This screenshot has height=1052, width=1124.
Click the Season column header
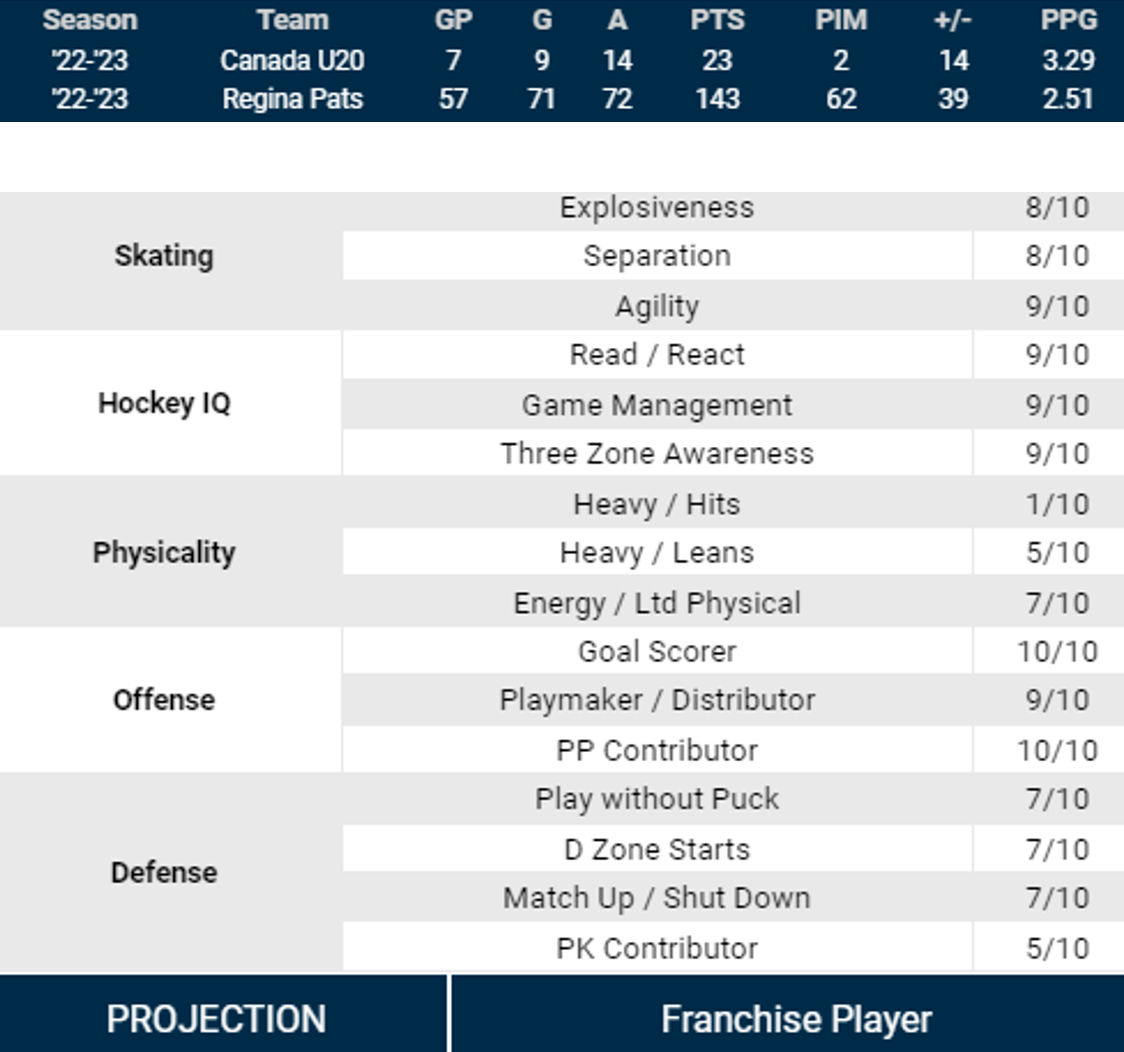90,20
